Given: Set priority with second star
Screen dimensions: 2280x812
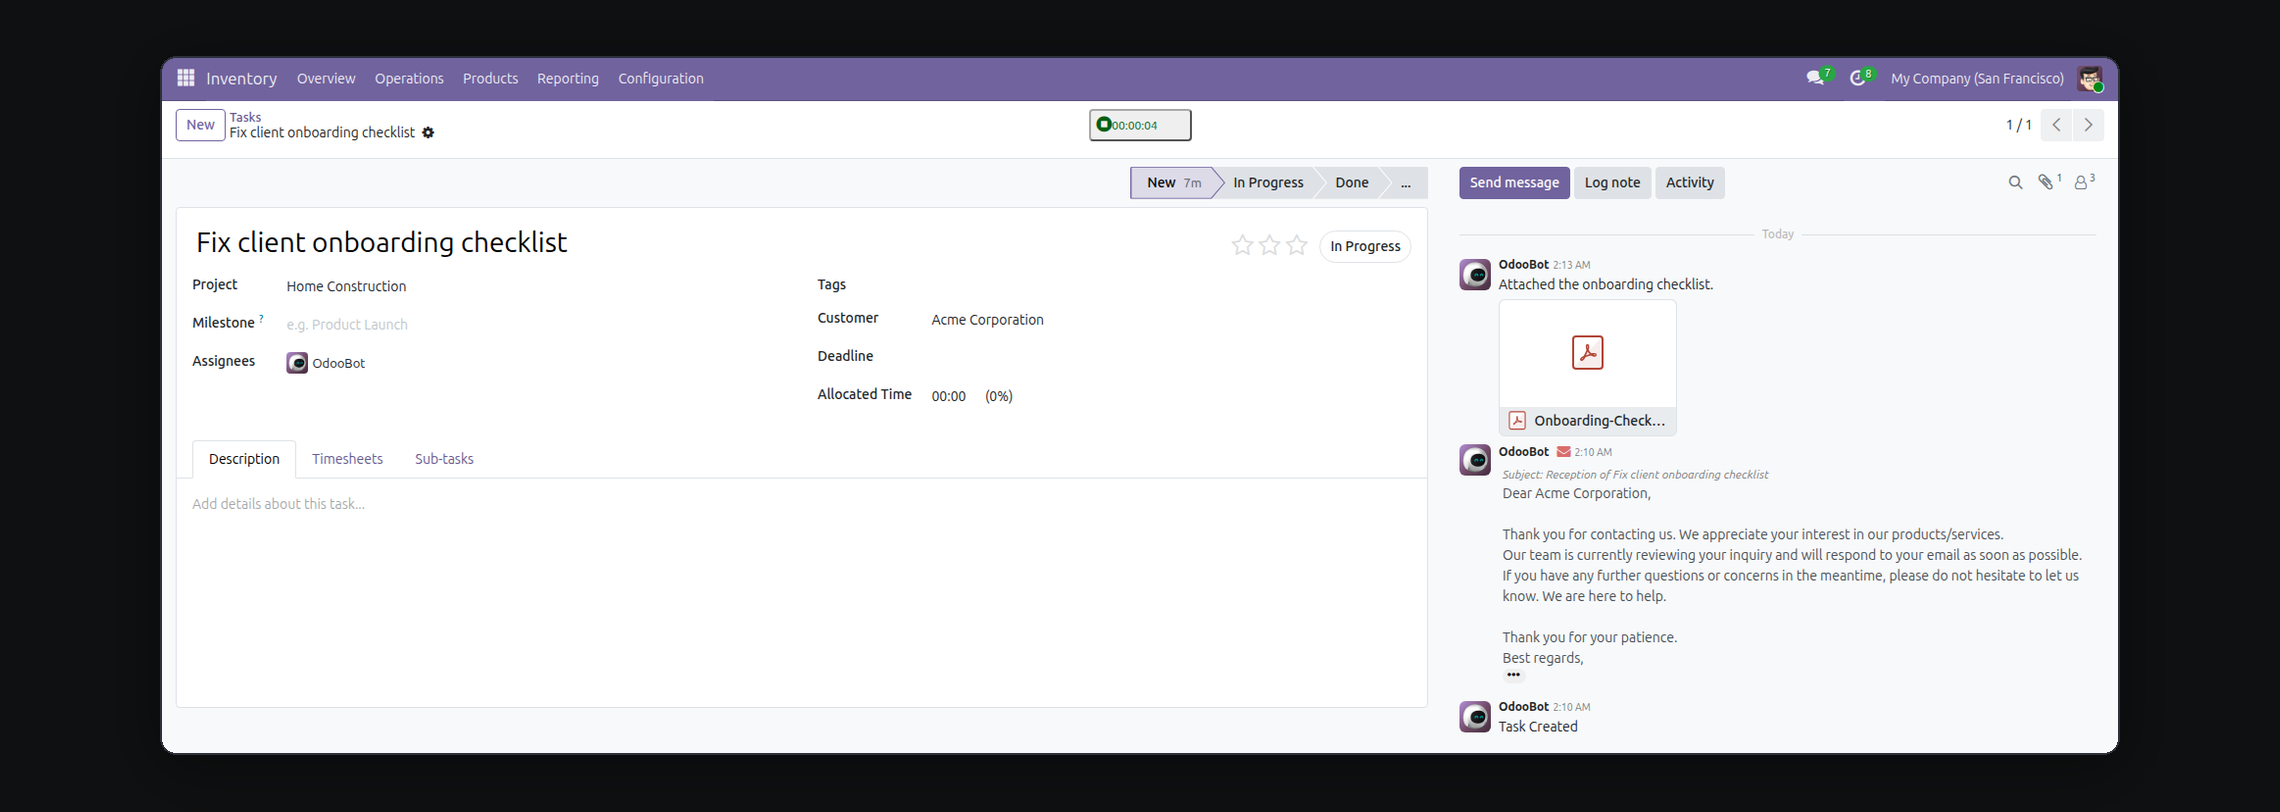Looking at the screenshot, I should (x=1270, y=245).
